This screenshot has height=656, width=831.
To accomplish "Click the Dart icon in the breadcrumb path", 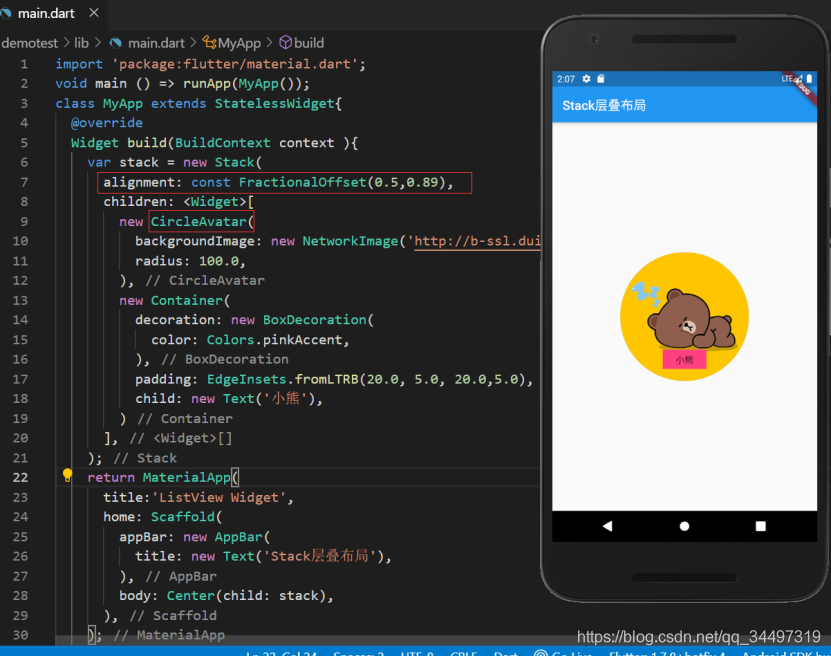I will tap(116, 43).
